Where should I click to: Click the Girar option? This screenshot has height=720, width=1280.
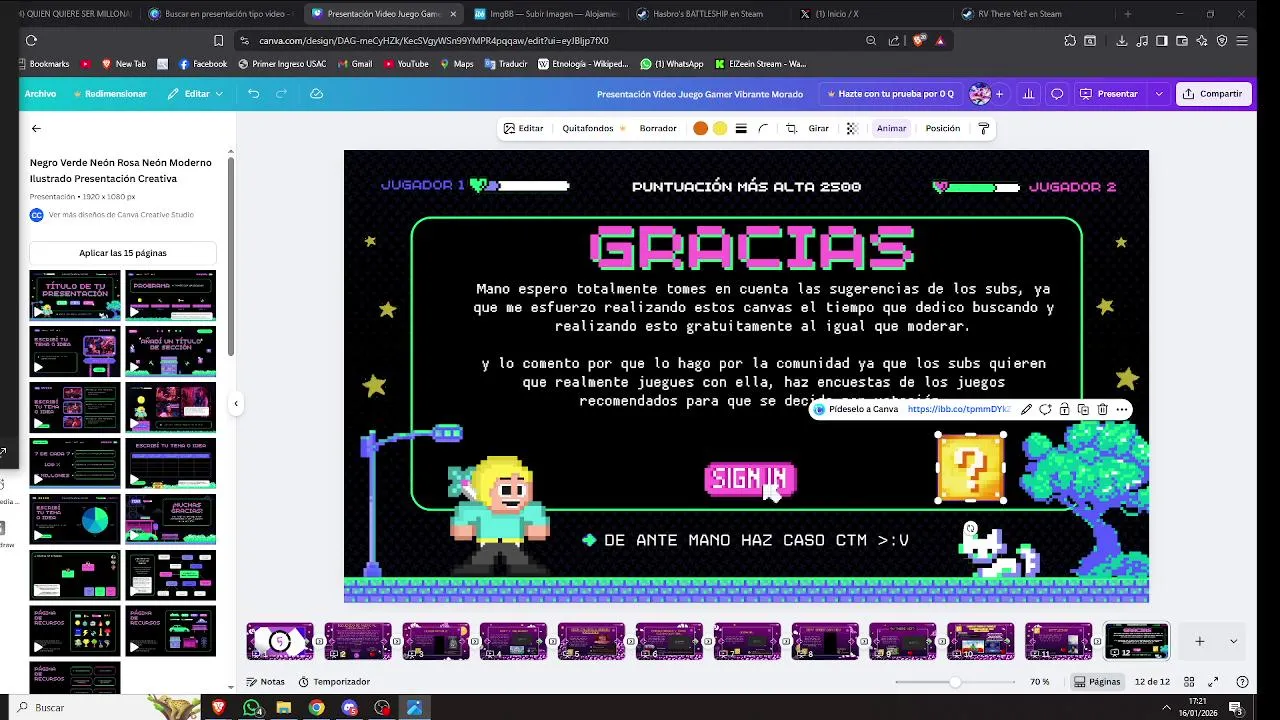(818, 128)
